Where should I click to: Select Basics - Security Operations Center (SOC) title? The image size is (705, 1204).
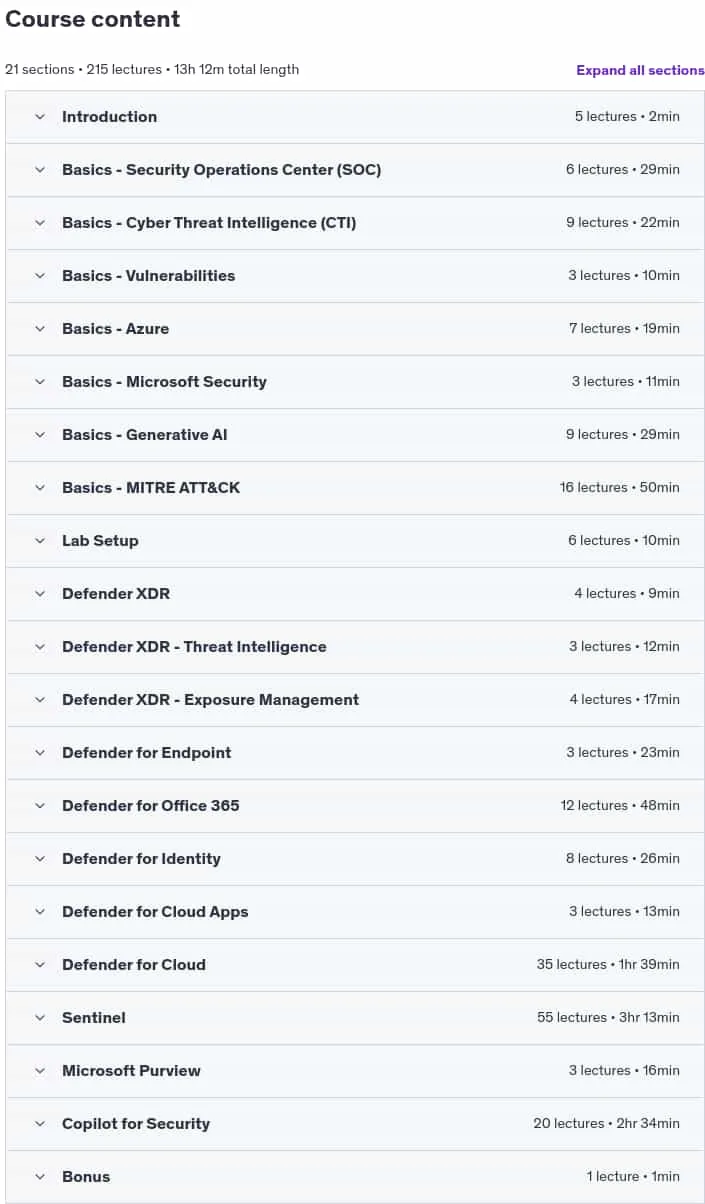221,170
